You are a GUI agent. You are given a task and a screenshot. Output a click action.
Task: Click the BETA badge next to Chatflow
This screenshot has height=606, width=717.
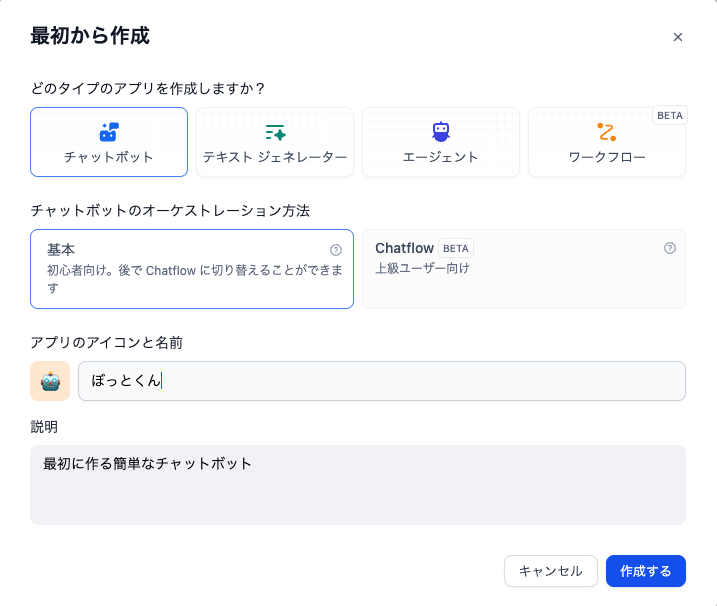pos(456,248)
